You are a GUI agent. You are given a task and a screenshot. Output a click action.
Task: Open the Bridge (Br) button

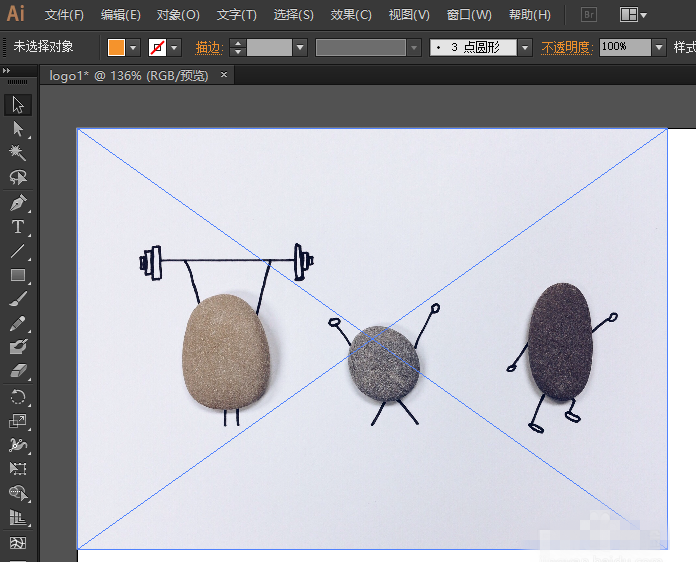click(x=589, y=15)
